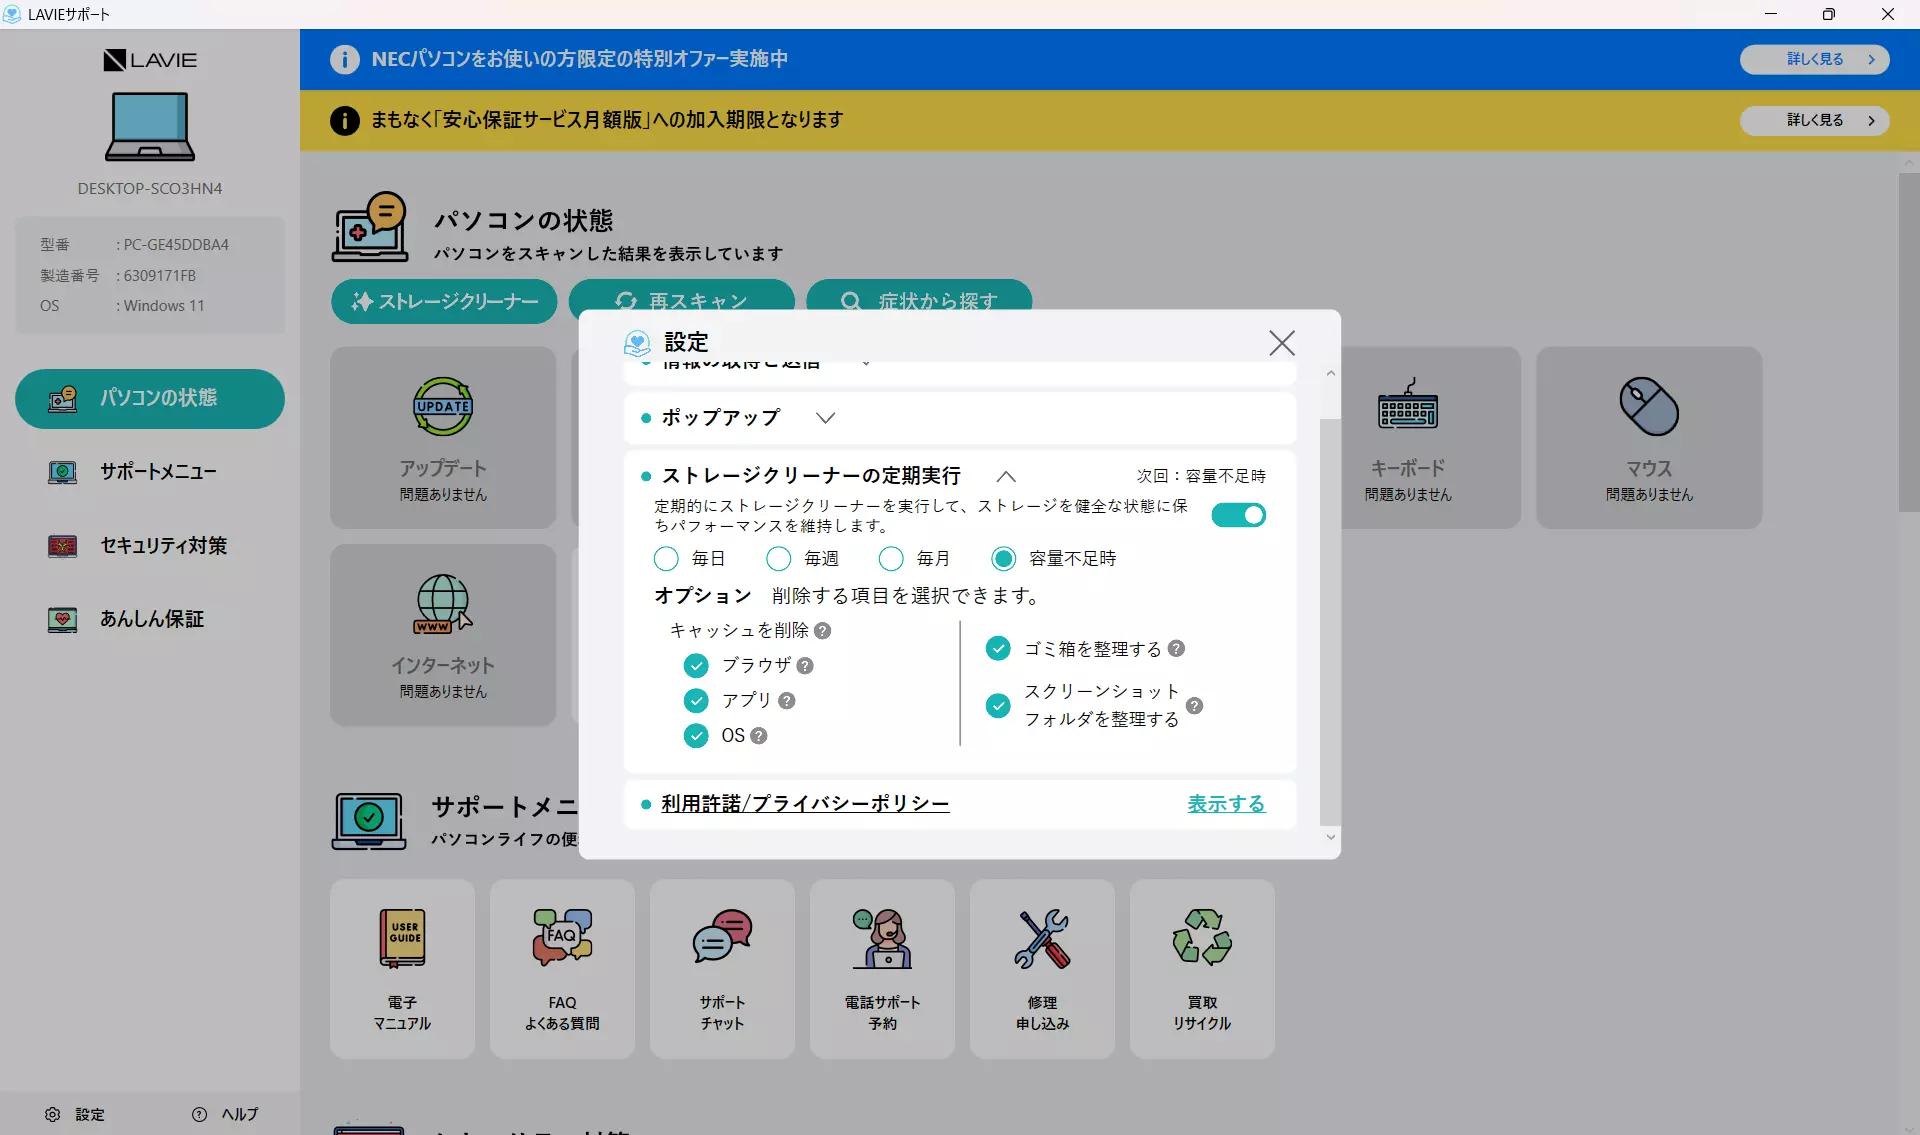The width and height of the screenshot is (1920, 1135).
Task: Open the アップデート status card icon
Action: click(443, 406)
